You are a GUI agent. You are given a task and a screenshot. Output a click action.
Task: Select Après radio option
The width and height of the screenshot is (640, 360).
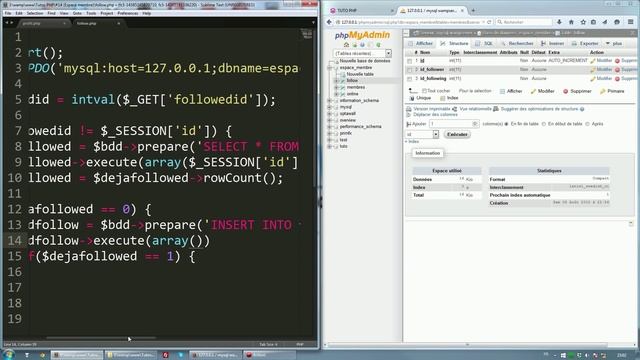[587, 124]
